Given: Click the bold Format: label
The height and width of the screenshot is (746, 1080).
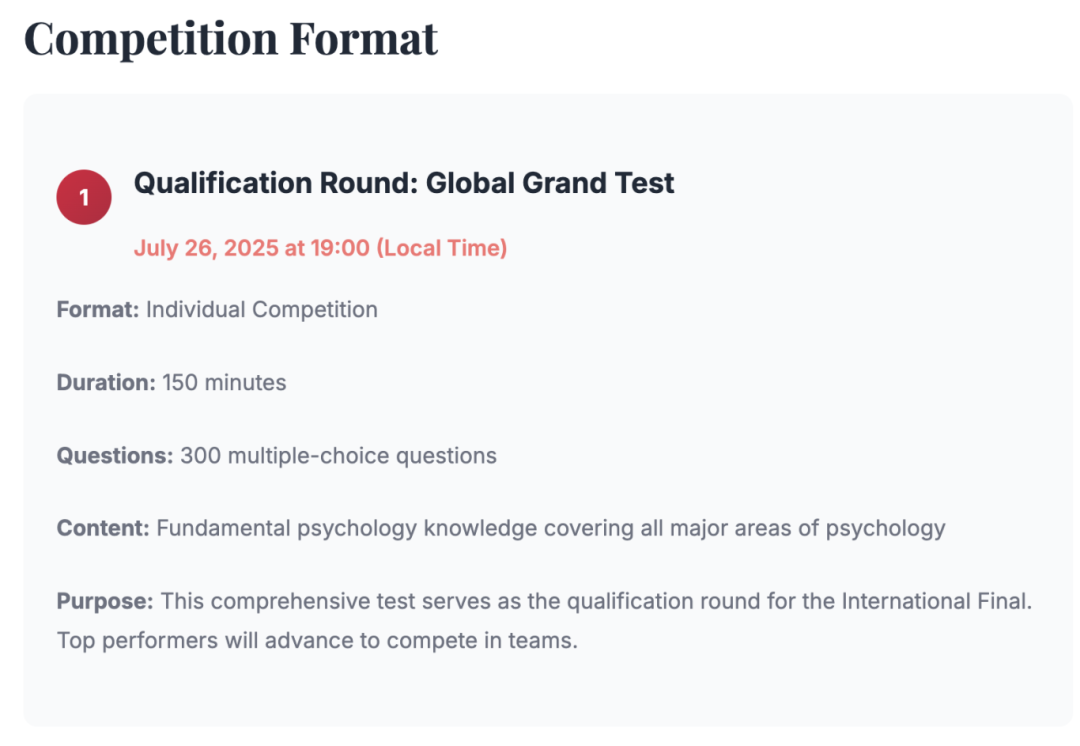Looking at the screenshot, I should point(98,310).
